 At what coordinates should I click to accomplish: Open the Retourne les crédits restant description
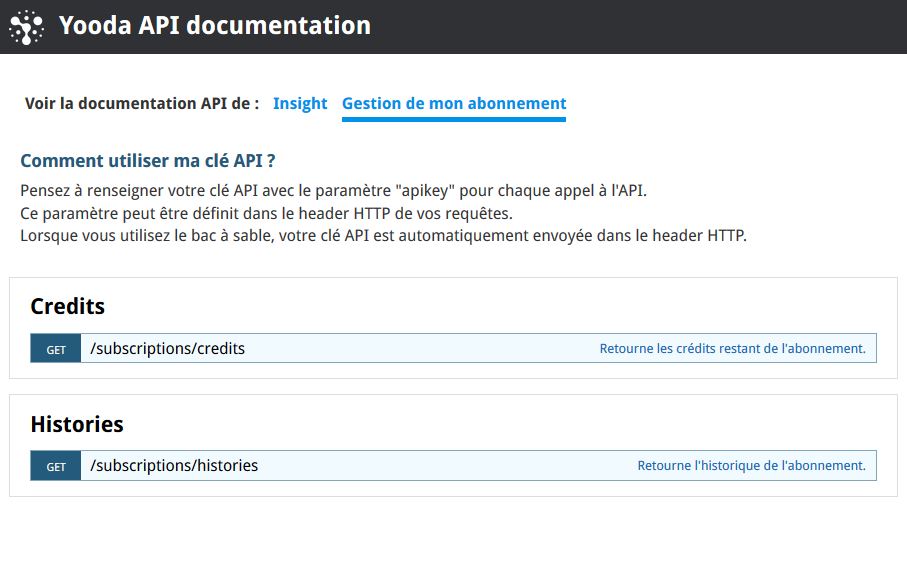click(732, 349)
